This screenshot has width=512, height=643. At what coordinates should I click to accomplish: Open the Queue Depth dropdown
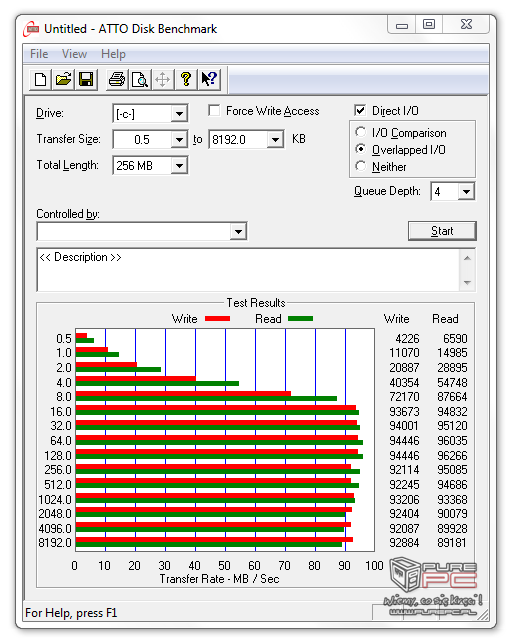[466, 192]
